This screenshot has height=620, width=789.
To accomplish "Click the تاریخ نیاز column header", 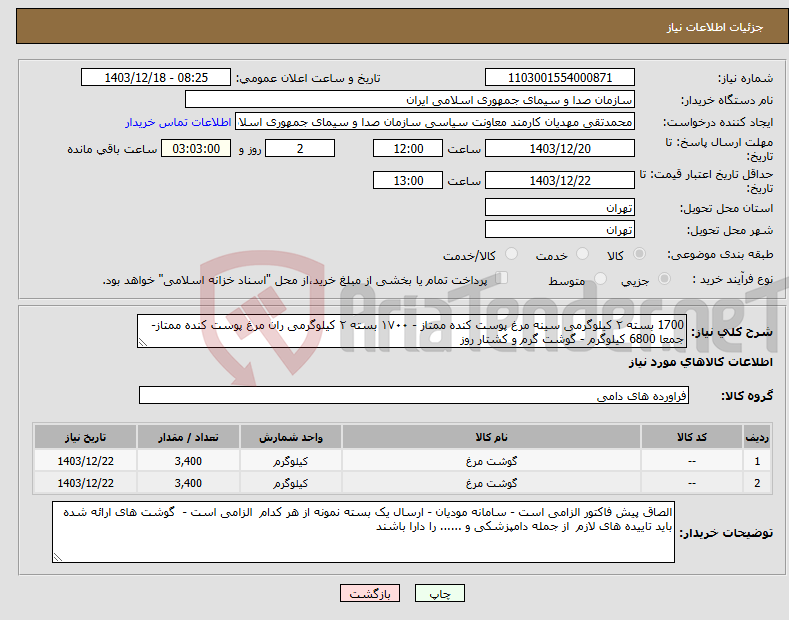I will click(x=85, y=437).
